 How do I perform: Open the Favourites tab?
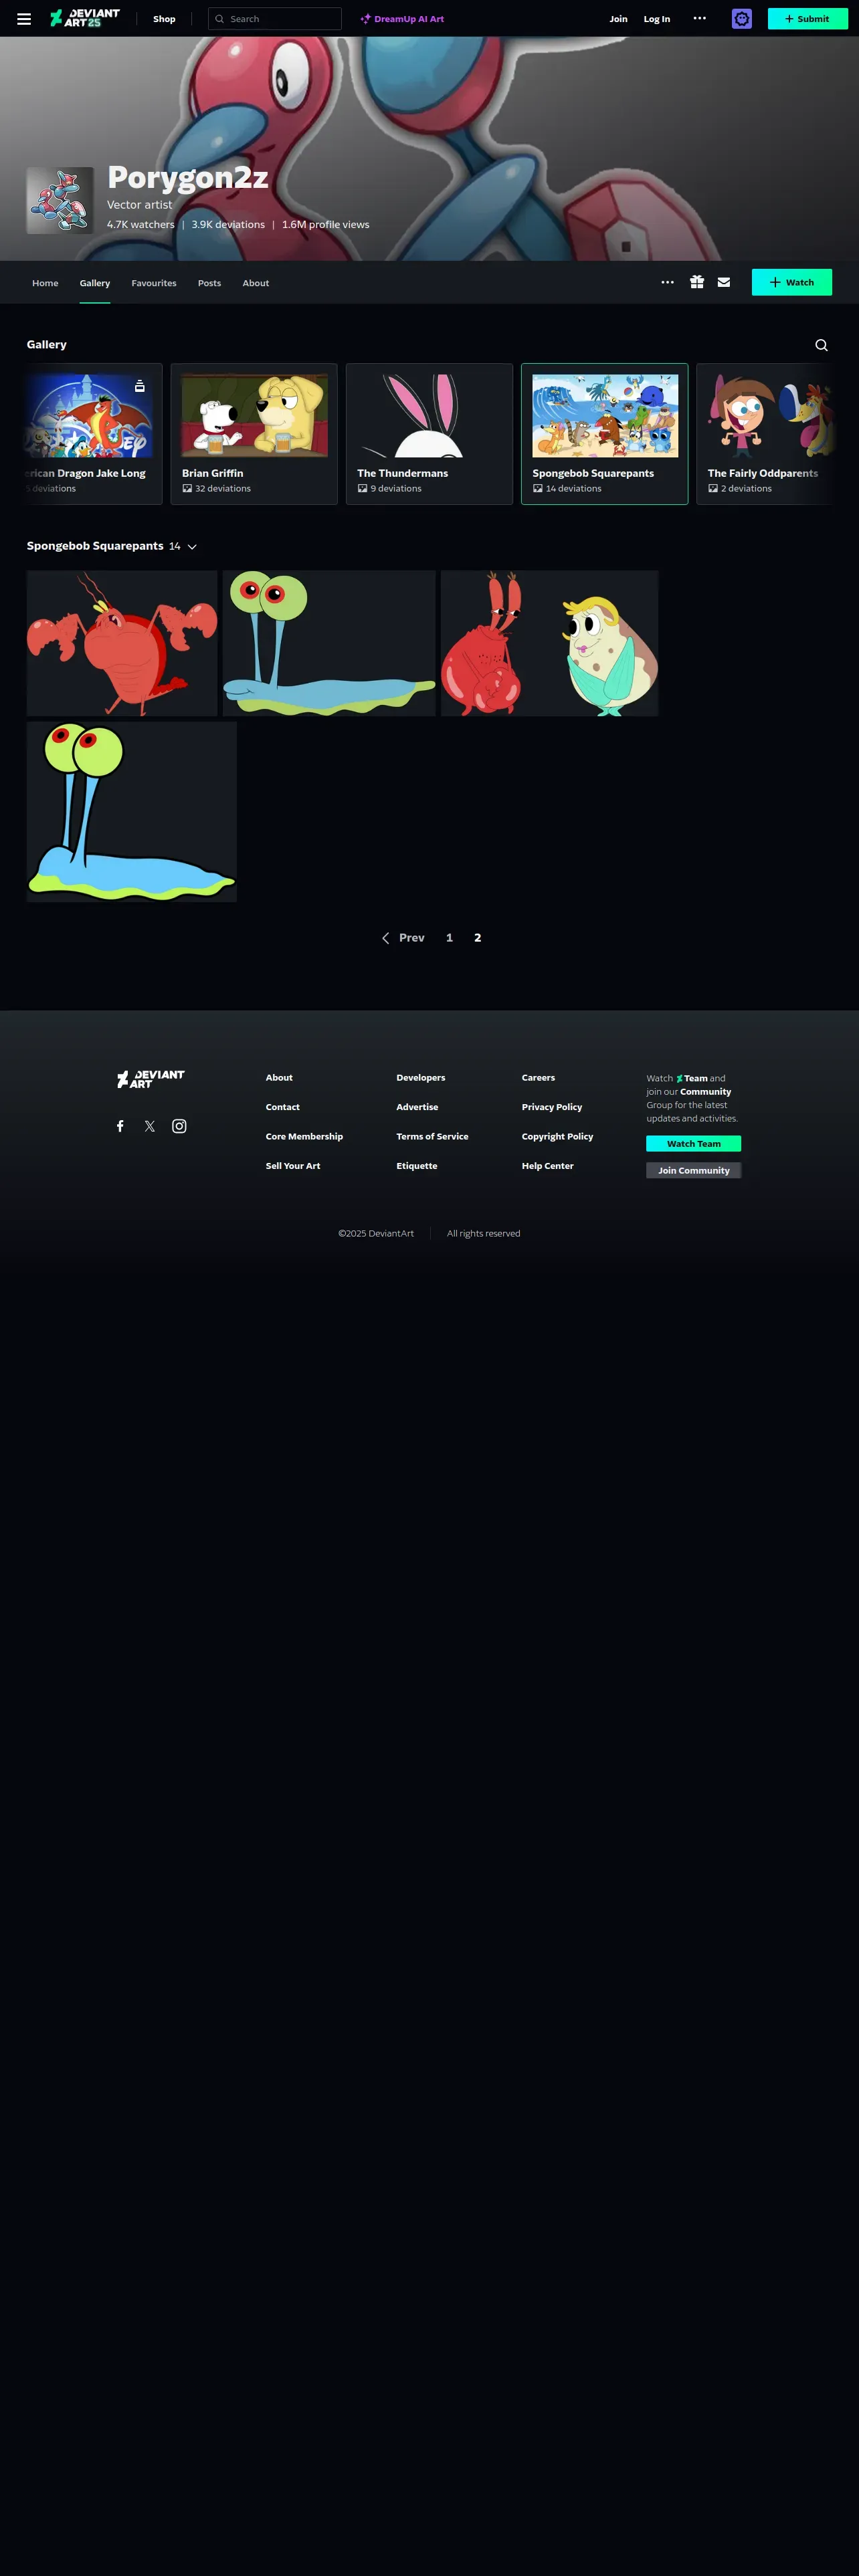[x=154, y=283]
